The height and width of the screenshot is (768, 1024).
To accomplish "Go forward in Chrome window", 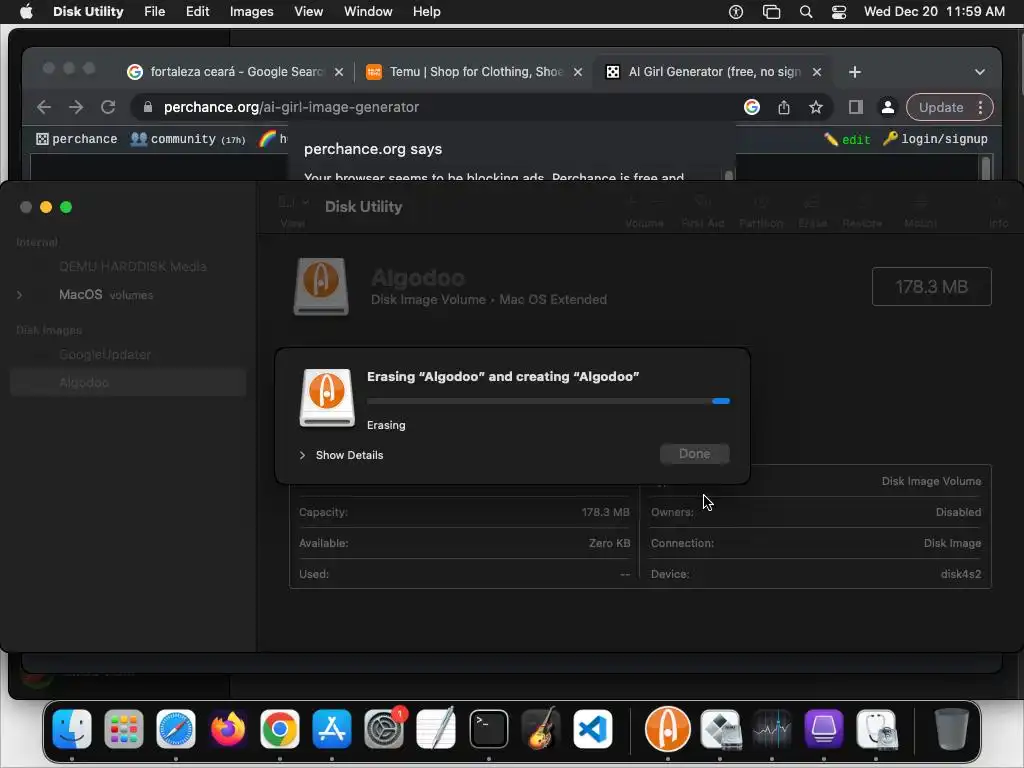I will [76, 107].
